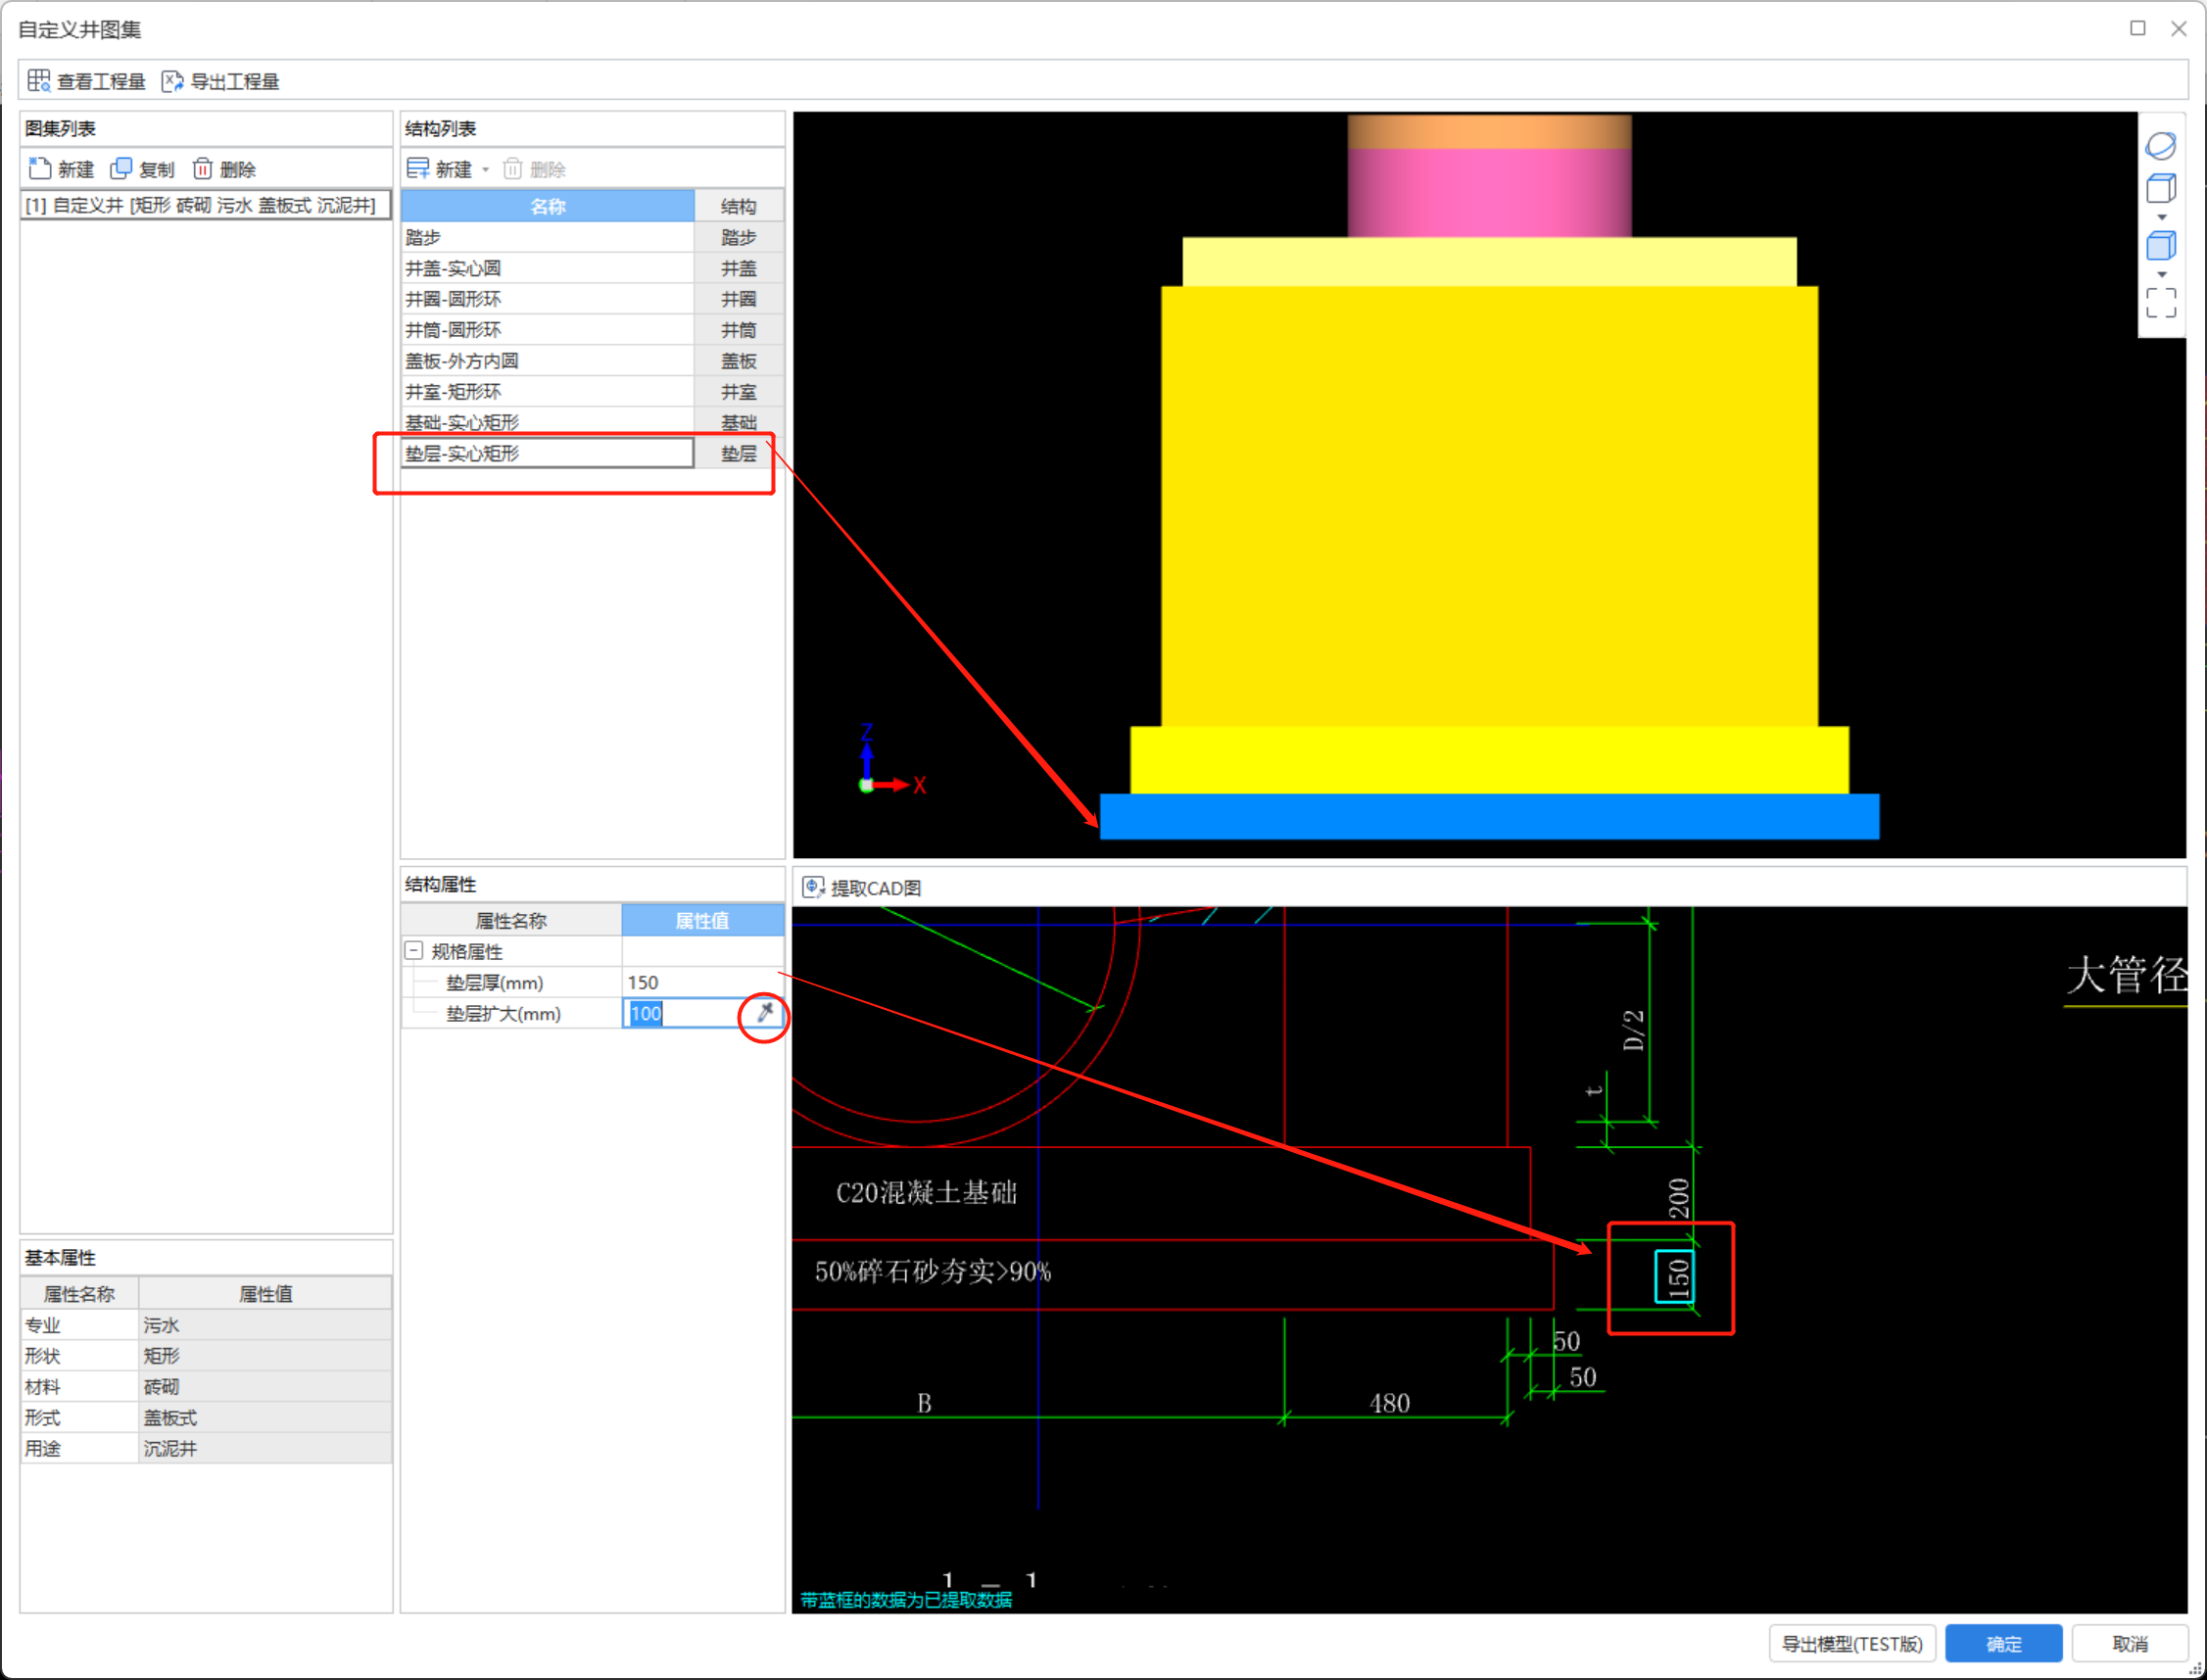Open the 新建 dropdown arrow in 结构列表
2207x1680 pixels.
pyautogui.click(x=486, y=169)
